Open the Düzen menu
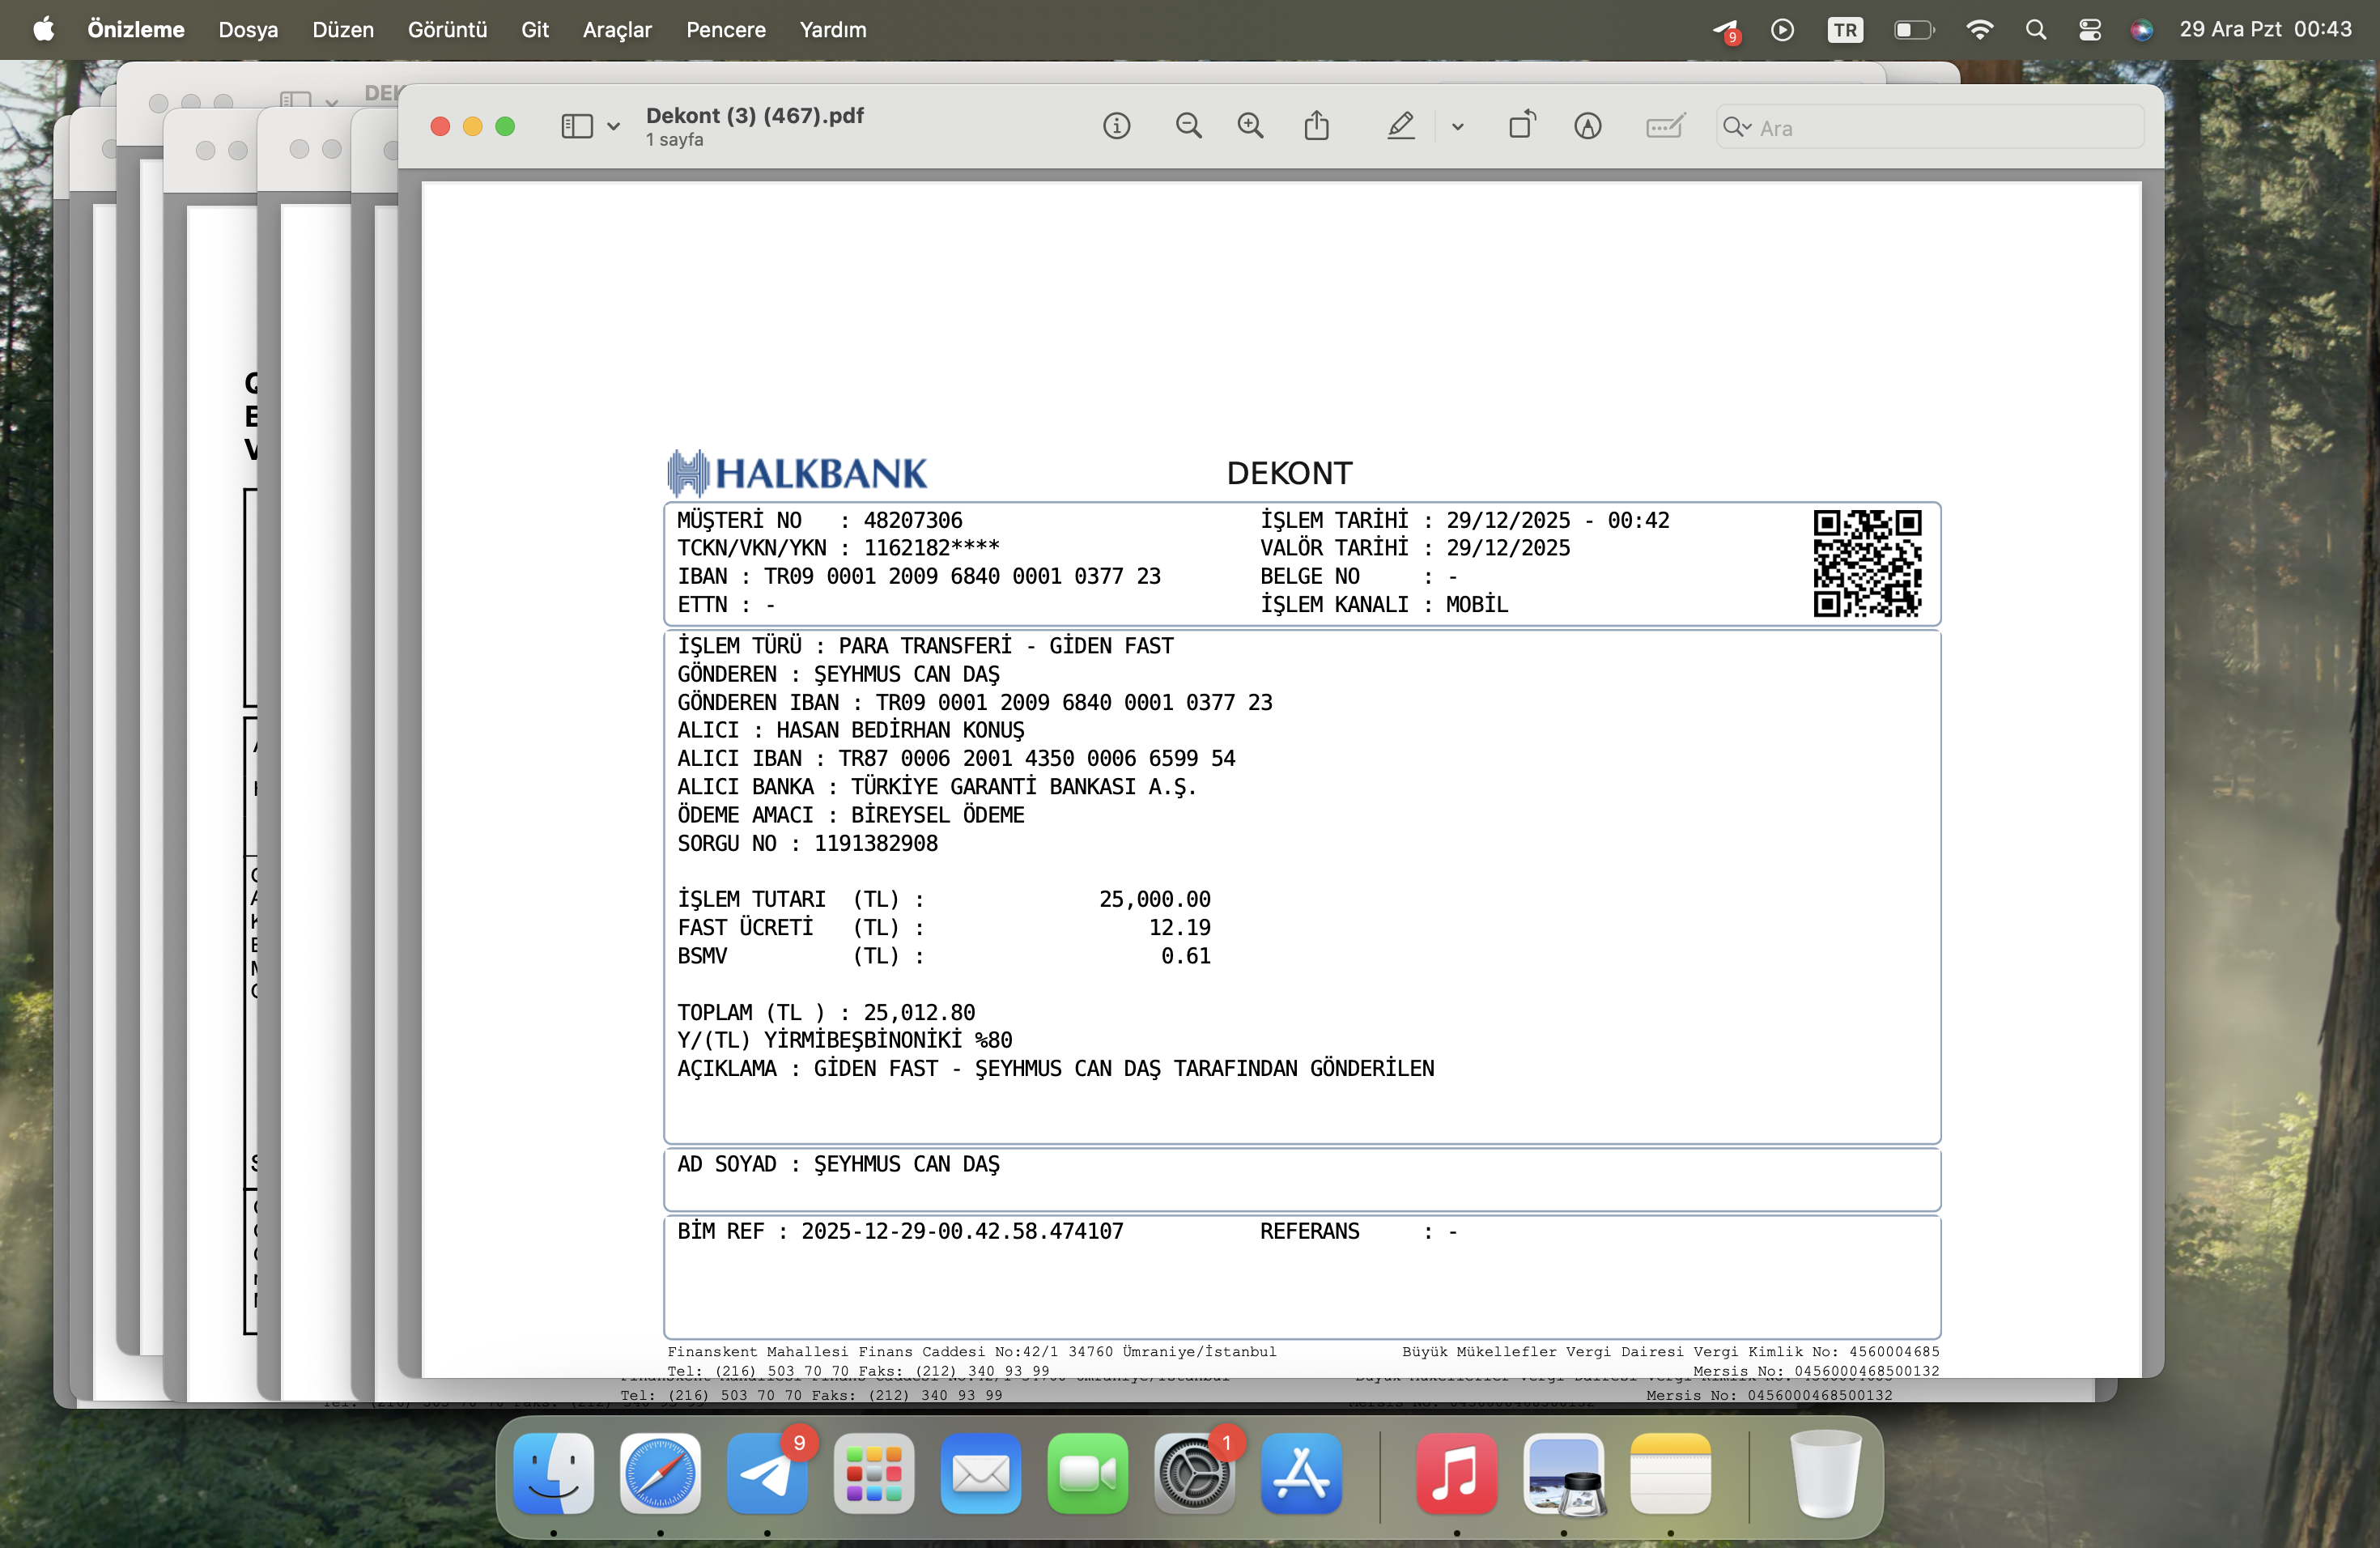2380x1548 pixels. (x=343, y=29)
